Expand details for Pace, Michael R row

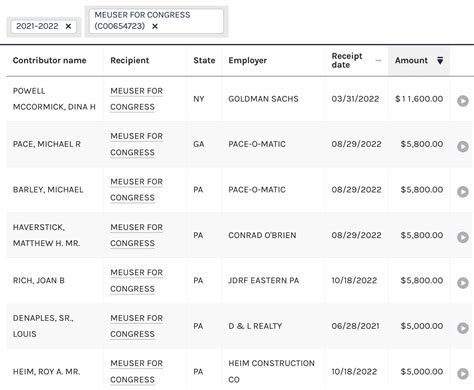click(x=463, y=146)
